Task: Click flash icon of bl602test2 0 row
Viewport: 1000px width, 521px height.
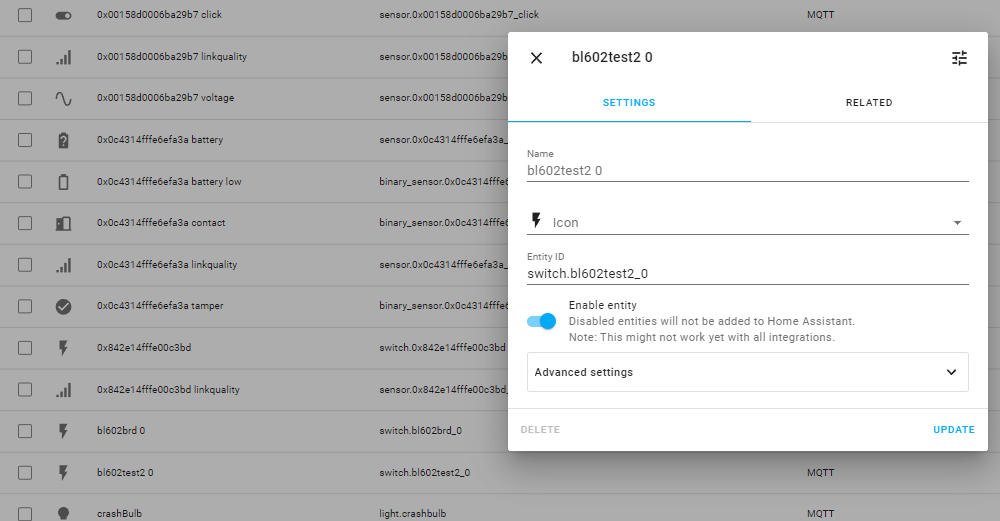Action: (63, 473)
